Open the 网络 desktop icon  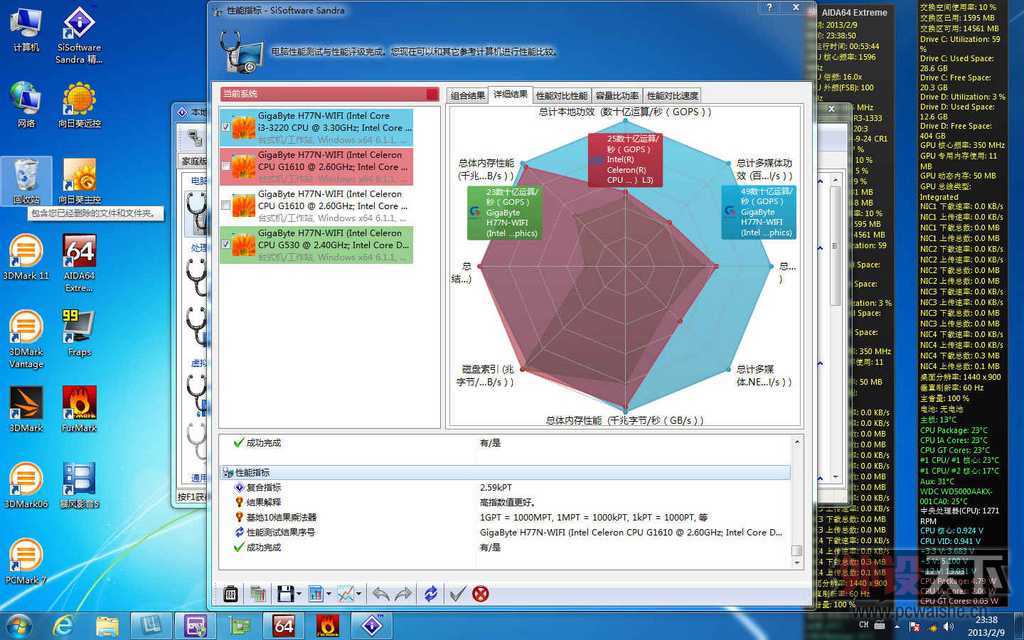(26, 104)
